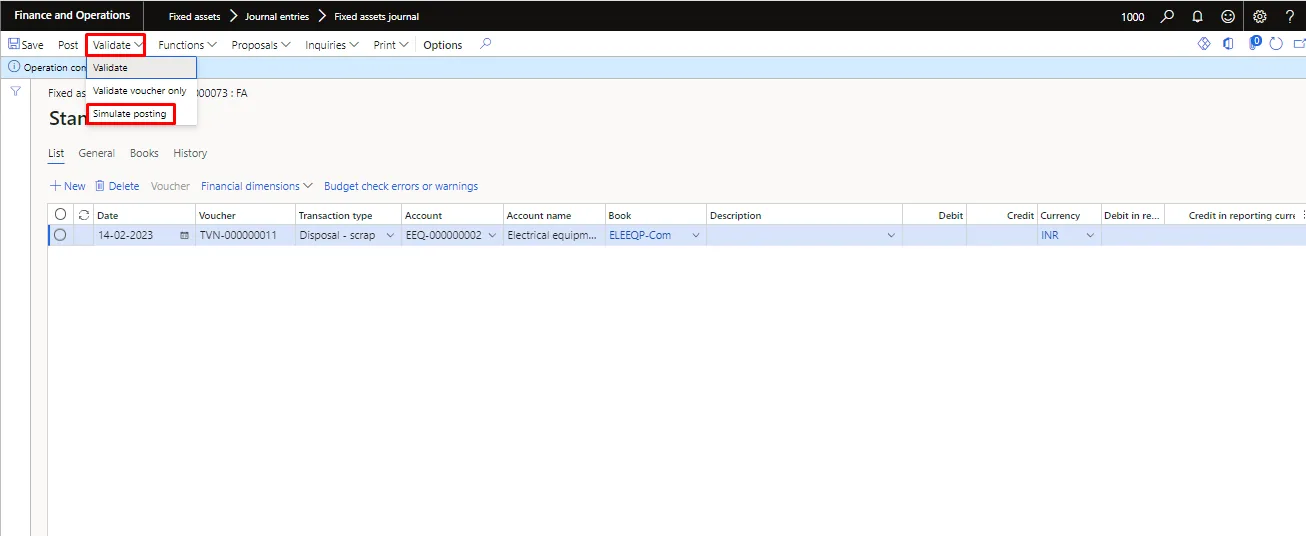Image resolution: width=1306 pixels, height=536 pixels.
Task: Expand the Inquiries menu
Action: point(332,45)
